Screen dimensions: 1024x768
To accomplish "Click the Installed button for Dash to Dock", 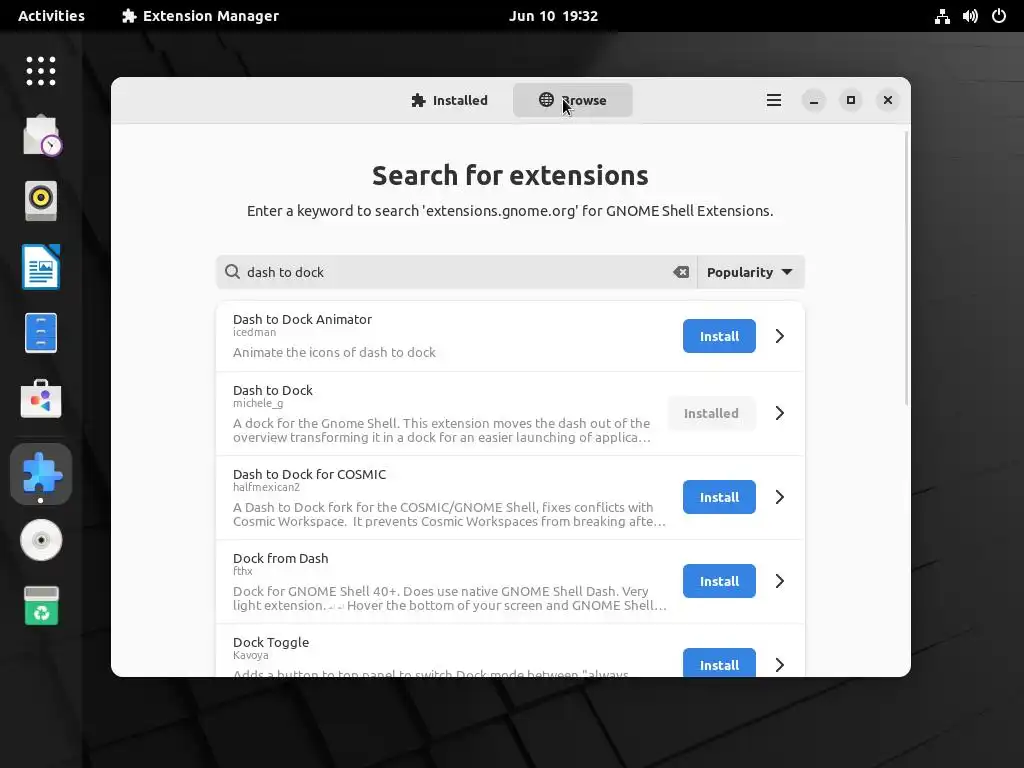I will coord(711,413).
